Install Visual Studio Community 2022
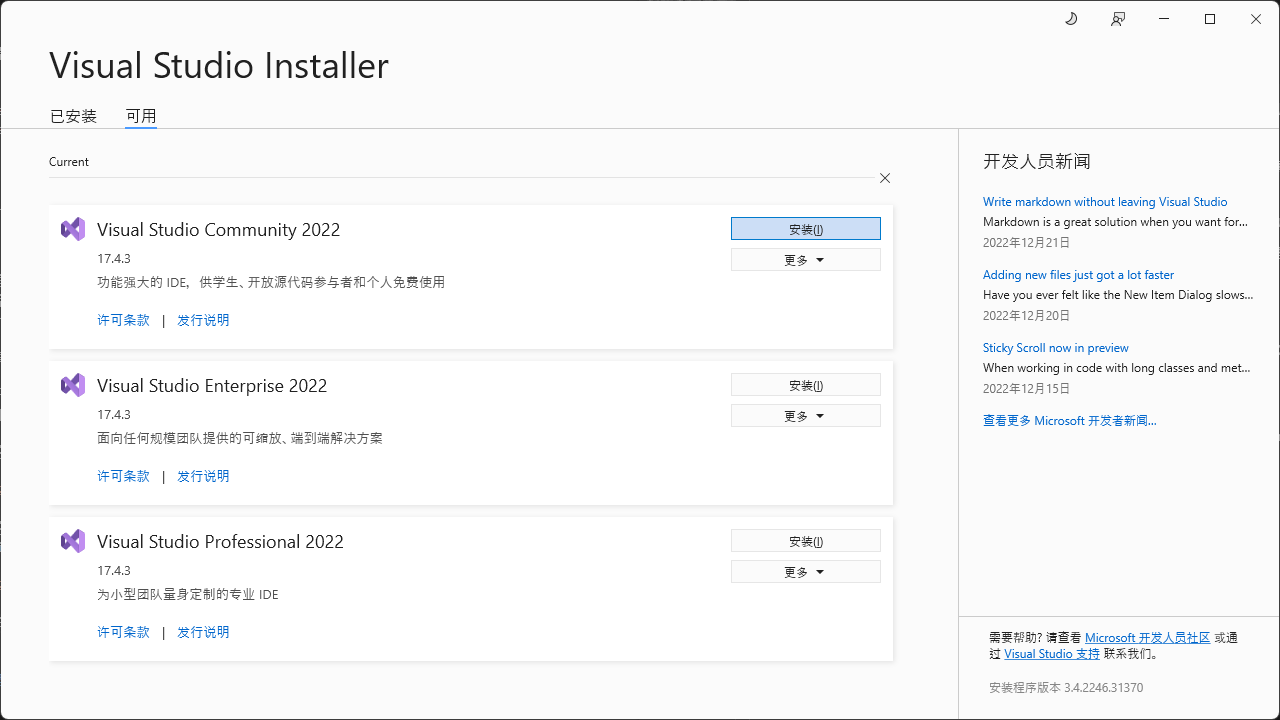Screen dimensions: 1280x720 point(806,229)
